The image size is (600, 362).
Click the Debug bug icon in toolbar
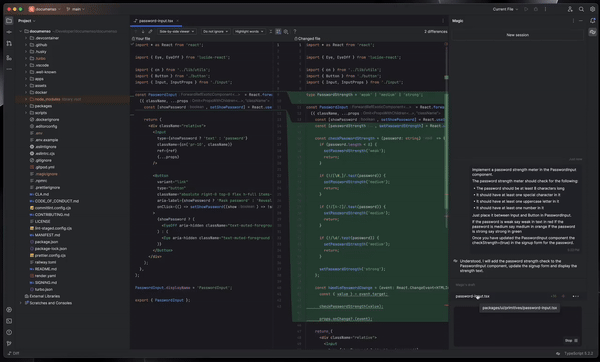pyautogui.click(x=536, y=9)
